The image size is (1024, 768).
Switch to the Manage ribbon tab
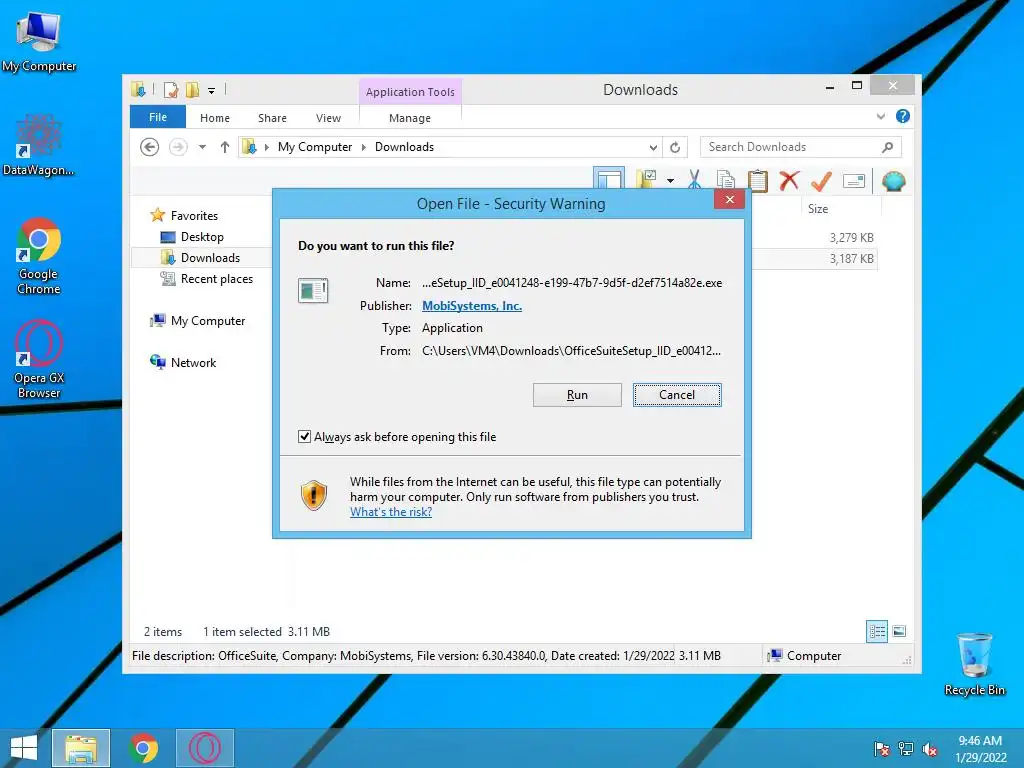coord(409,118)
